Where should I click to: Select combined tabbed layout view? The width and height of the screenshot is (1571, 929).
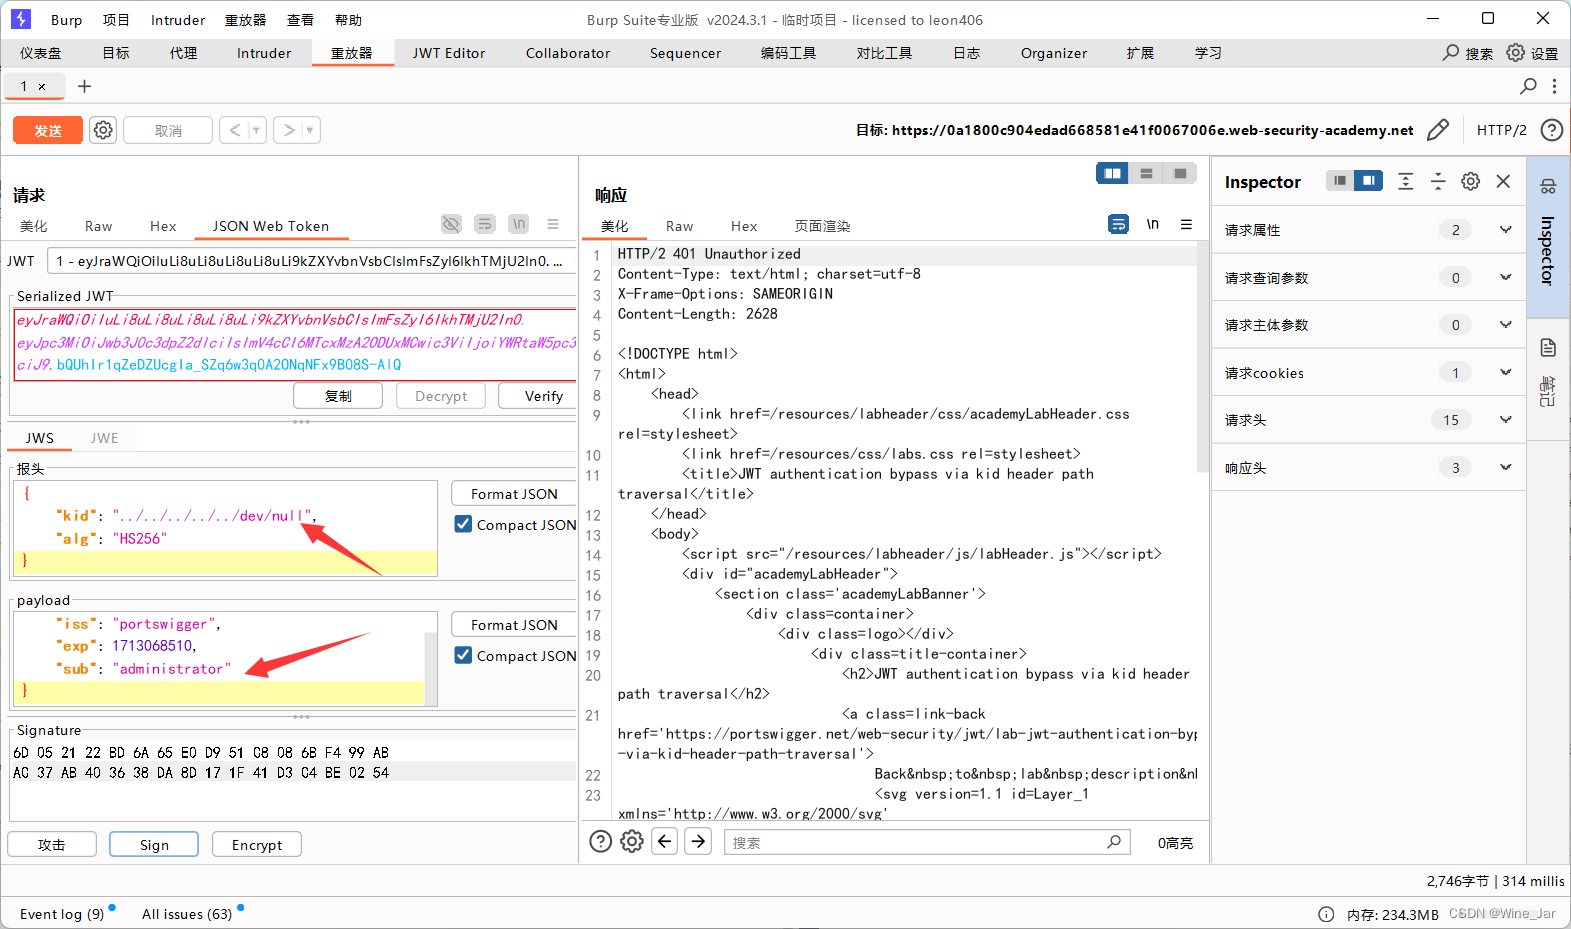click(1180, 174)
